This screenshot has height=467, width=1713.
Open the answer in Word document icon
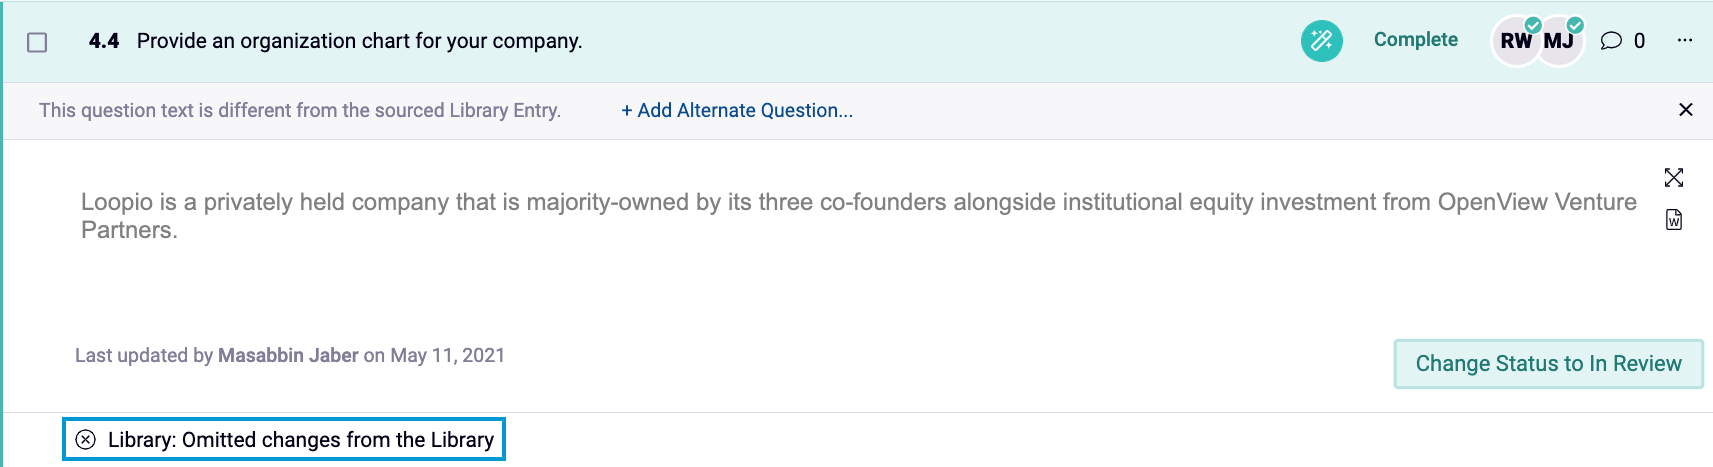point(1674,220)
